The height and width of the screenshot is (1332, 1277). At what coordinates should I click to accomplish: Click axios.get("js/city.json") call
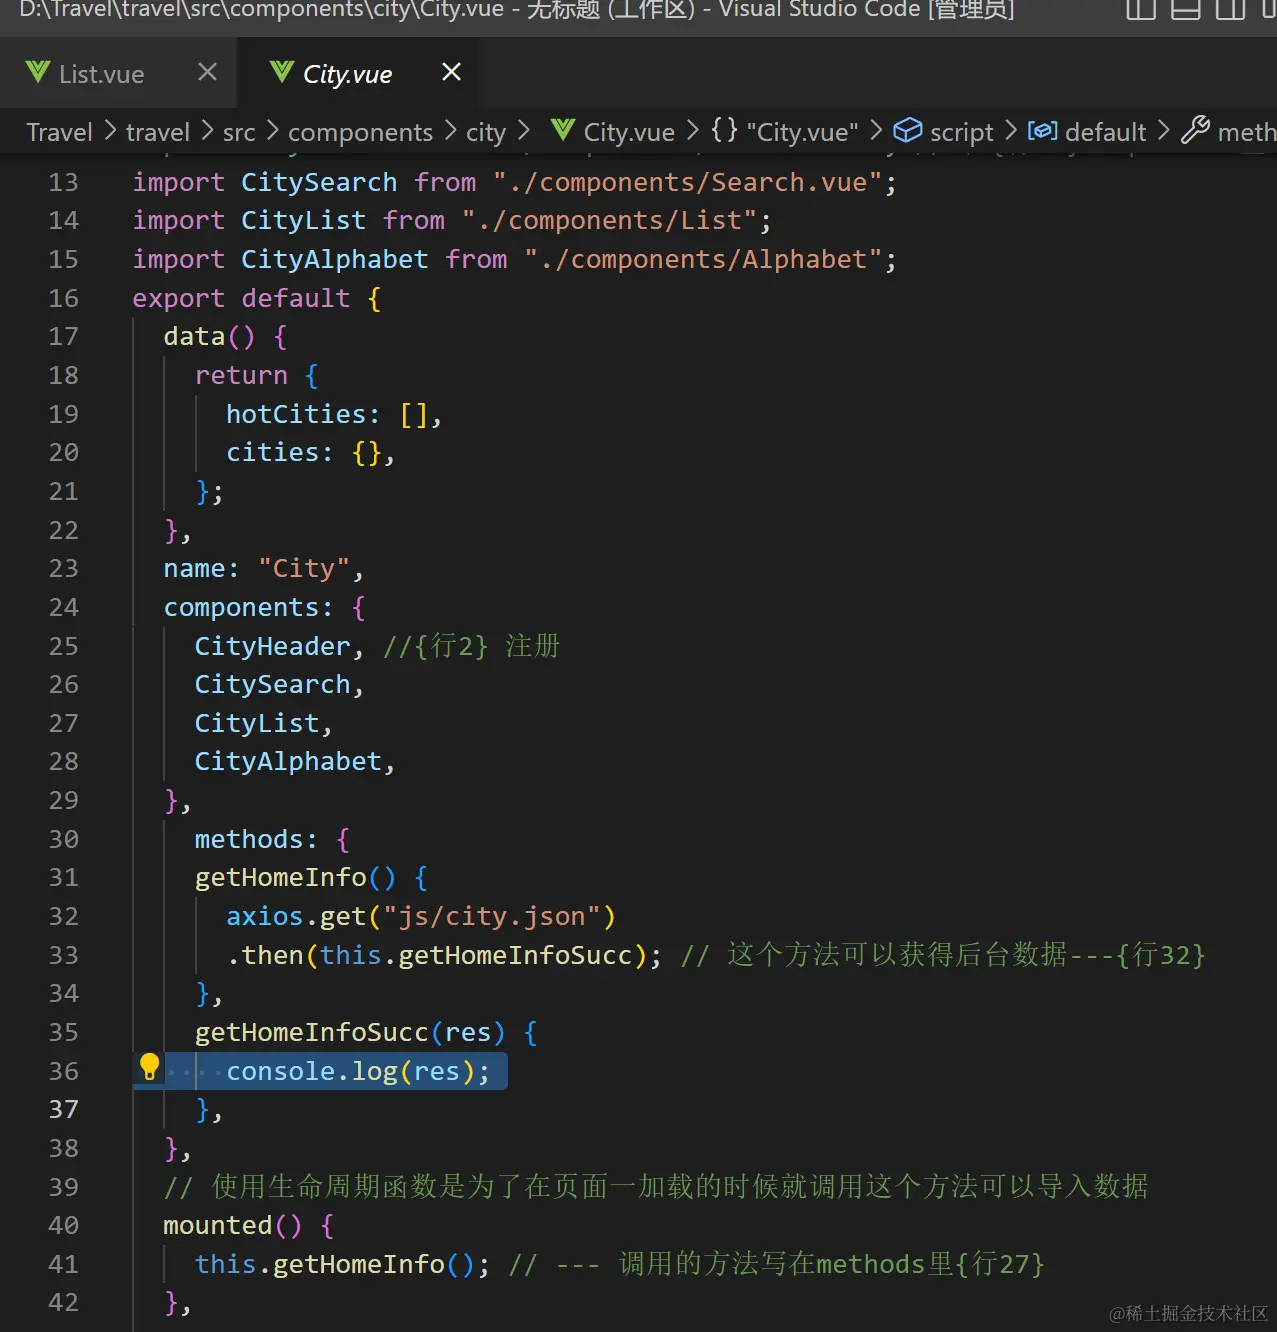pos(421,916)
